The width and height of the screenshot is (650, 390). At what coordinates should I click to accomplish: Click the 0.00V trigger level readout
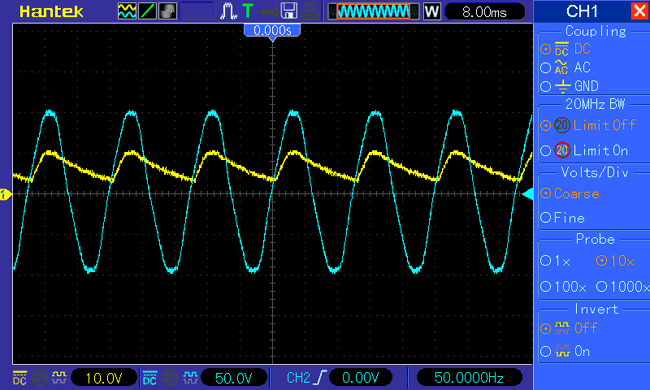point(360,378)
